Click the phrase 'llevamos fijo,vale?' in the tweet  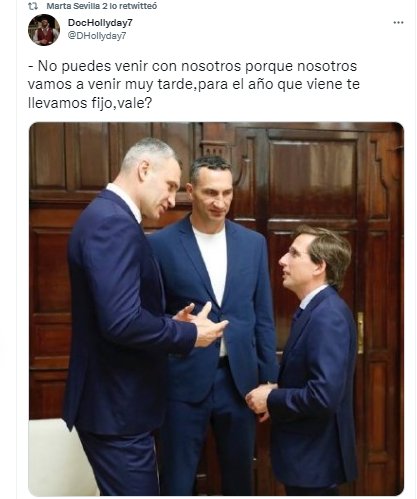[x=90, y=103]
